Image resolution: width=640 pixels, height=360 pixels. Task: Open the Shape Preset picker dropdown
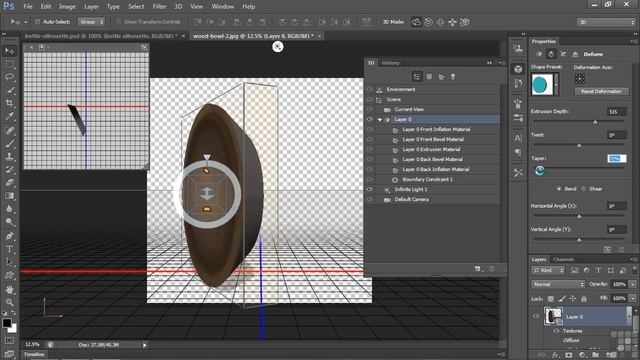556,84
